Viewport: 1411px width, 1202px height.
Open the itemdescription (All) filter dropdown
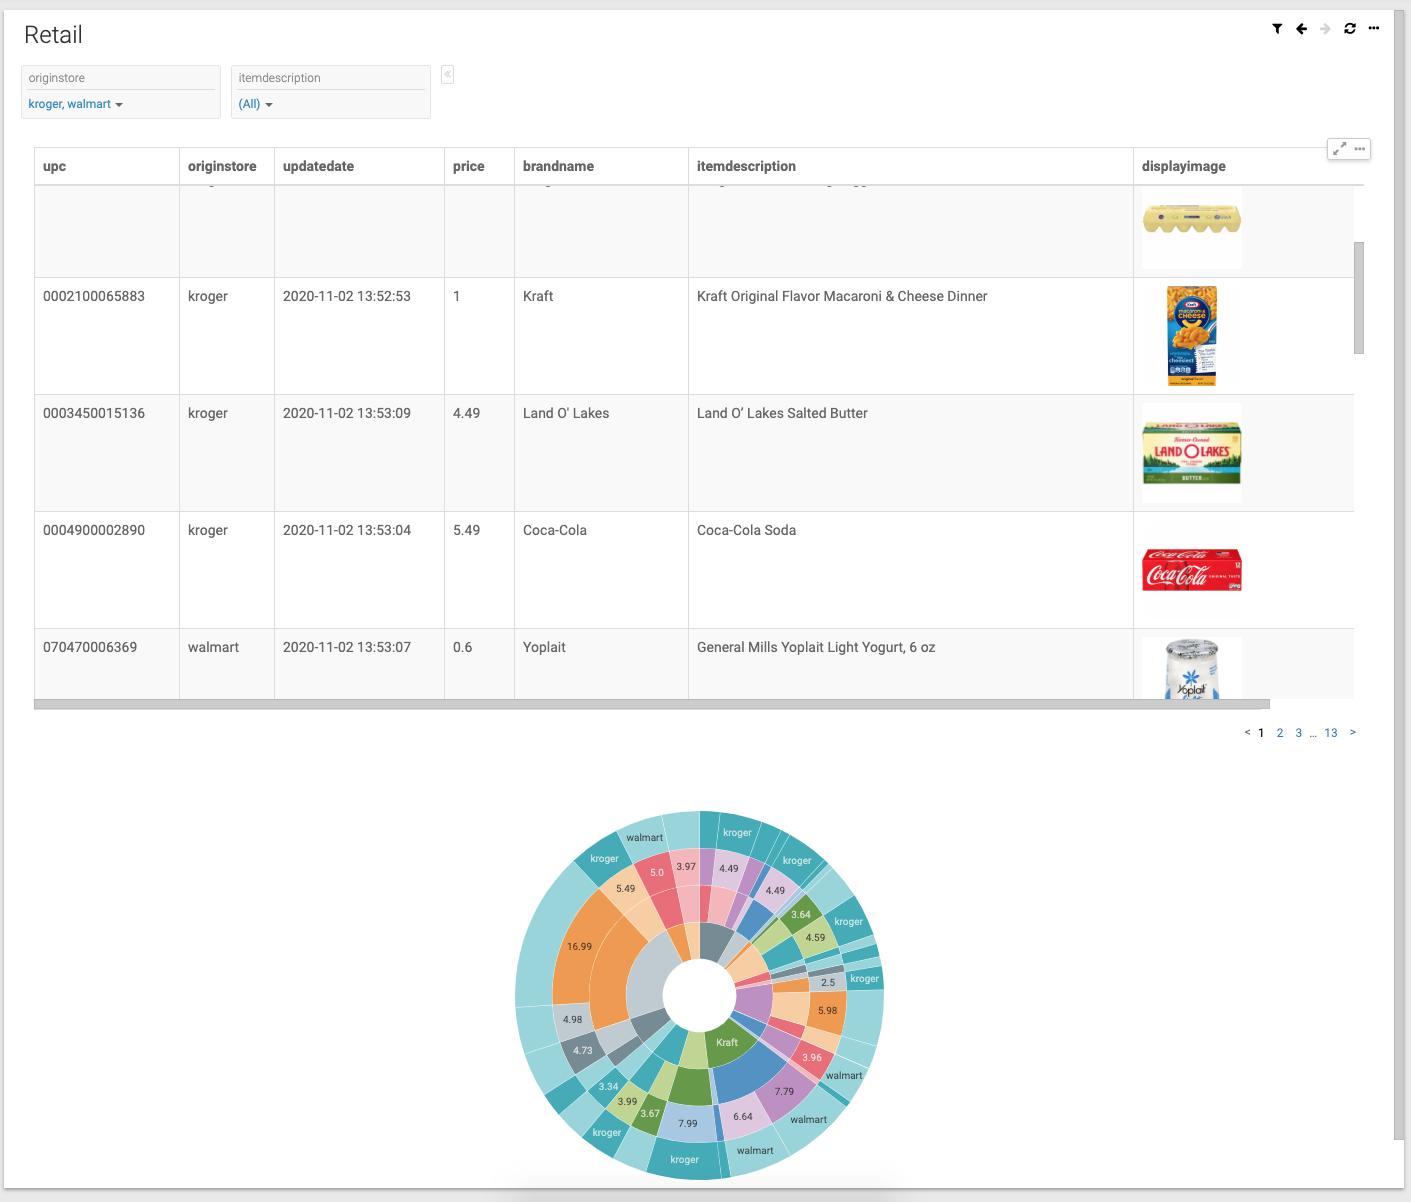[x=255, y=104]
